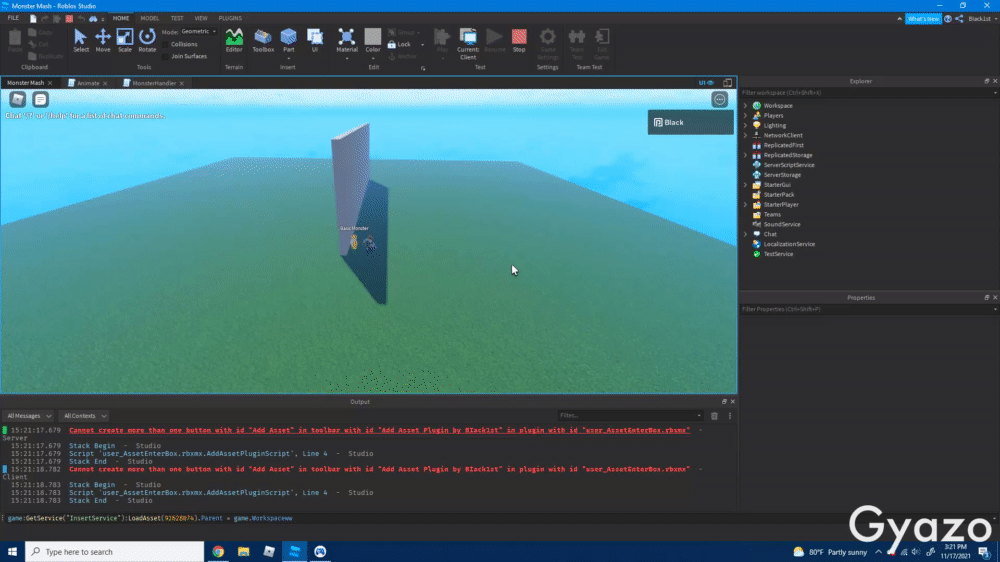This screenshot has width=1000, height=562.
Task: Open the Mode Geometric dropdown
Action: [198, 31]
